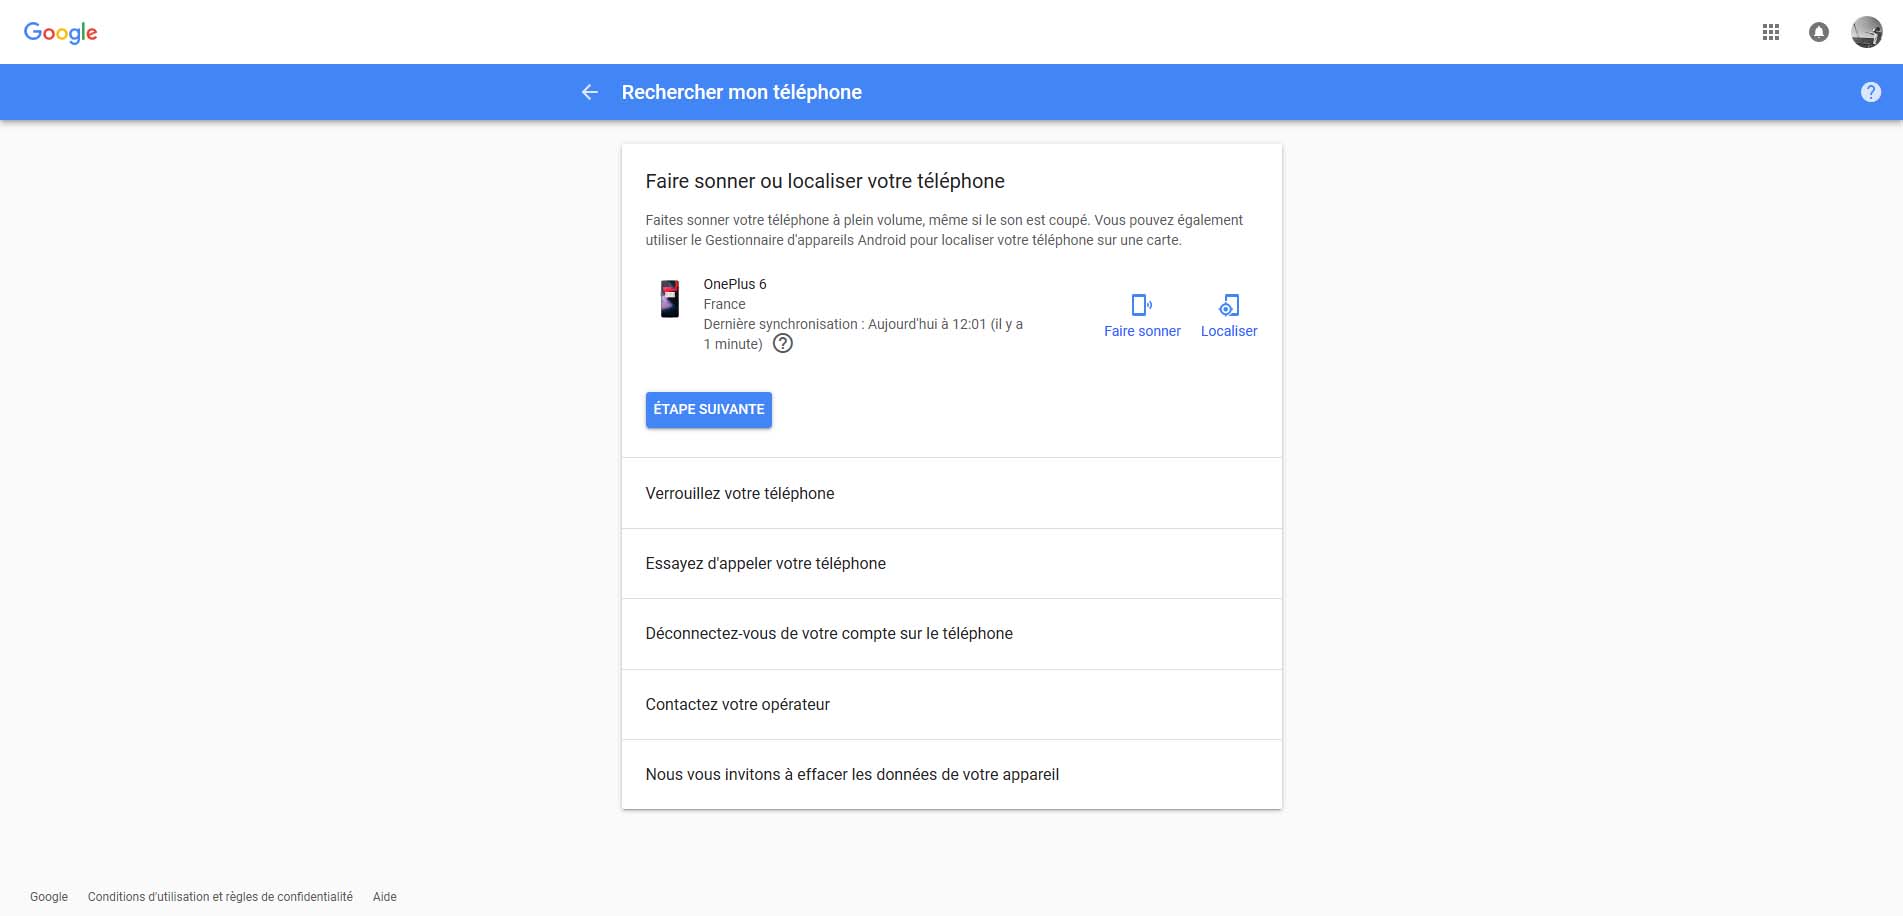Open Google link in footer
This screenshot has width=1903, height=916.
[x=49, y=897]
